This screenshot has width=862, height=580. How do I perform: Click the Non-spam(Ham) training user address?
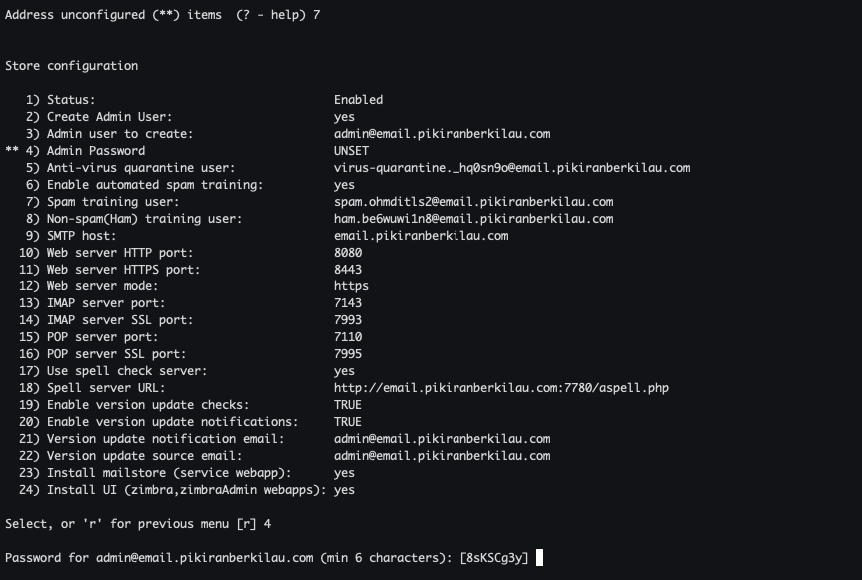coord(473,219)
